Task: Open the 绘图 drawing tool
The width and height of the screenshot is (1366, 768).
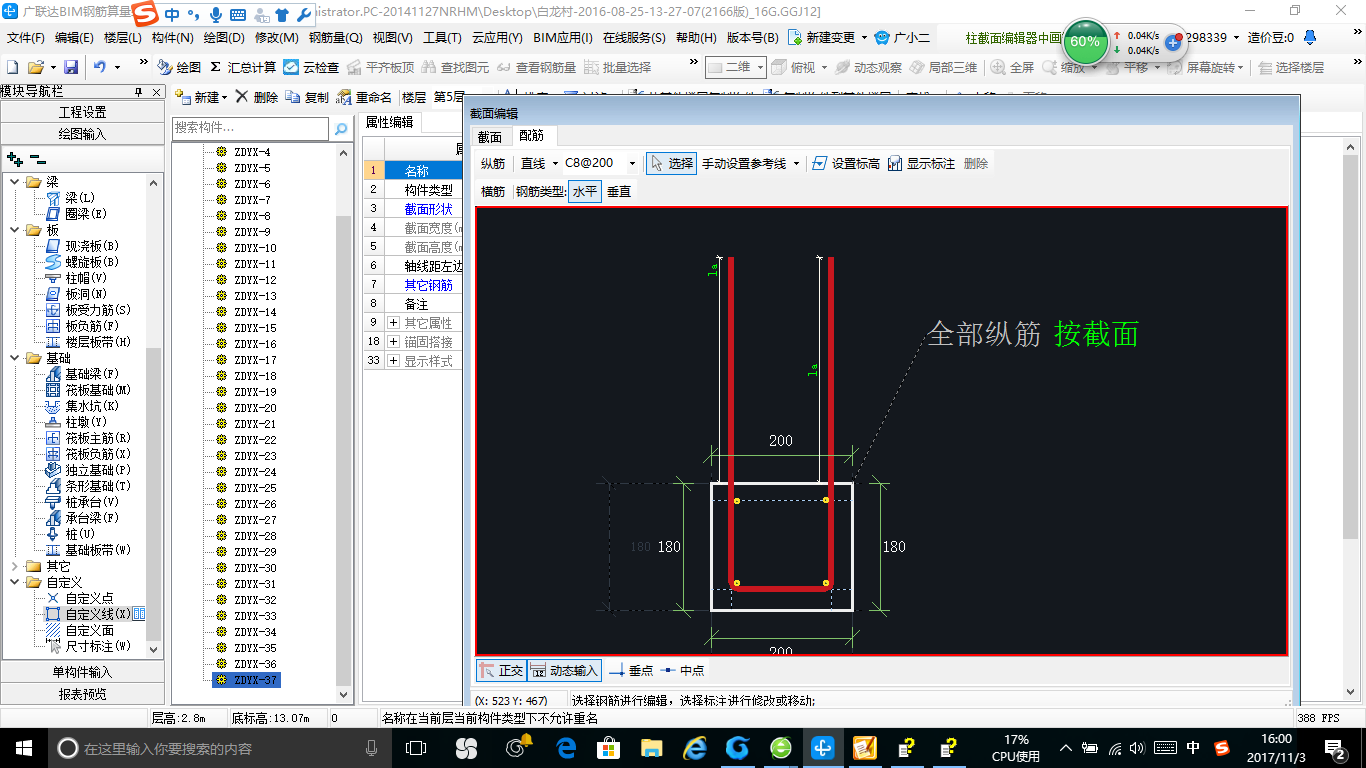Action: [180, 67]
